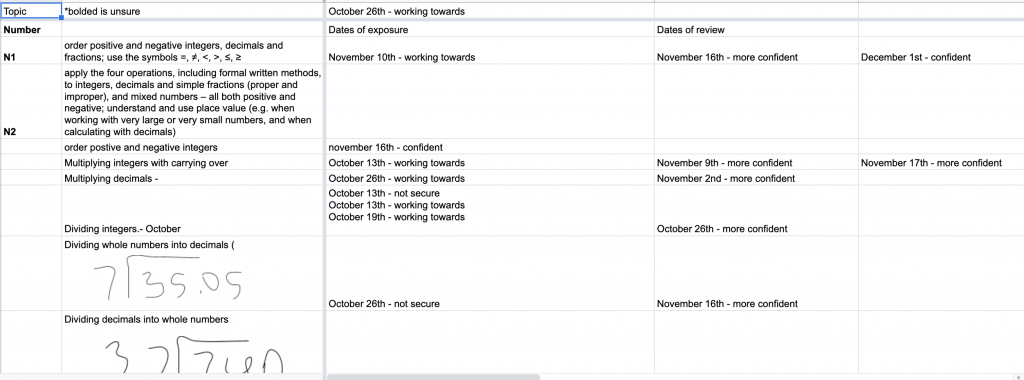
Task: Click the handwritten division image under 'Dividing decimals'
Action: (x=195, y=355)
